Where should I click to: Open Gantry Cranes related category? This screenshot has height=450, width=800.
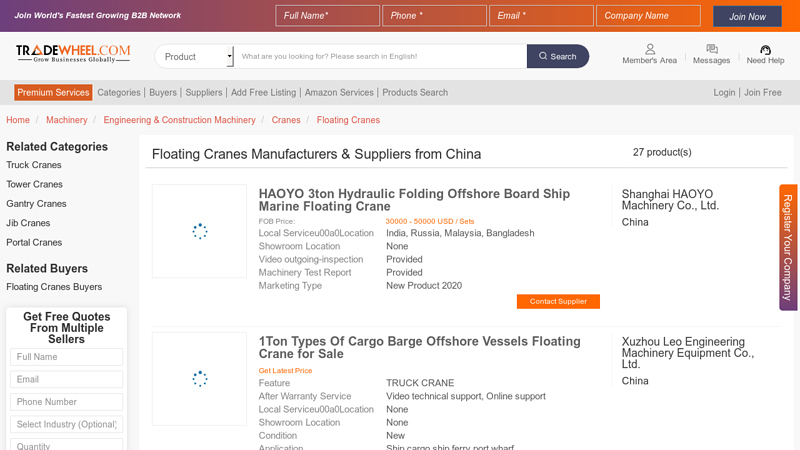36,204
